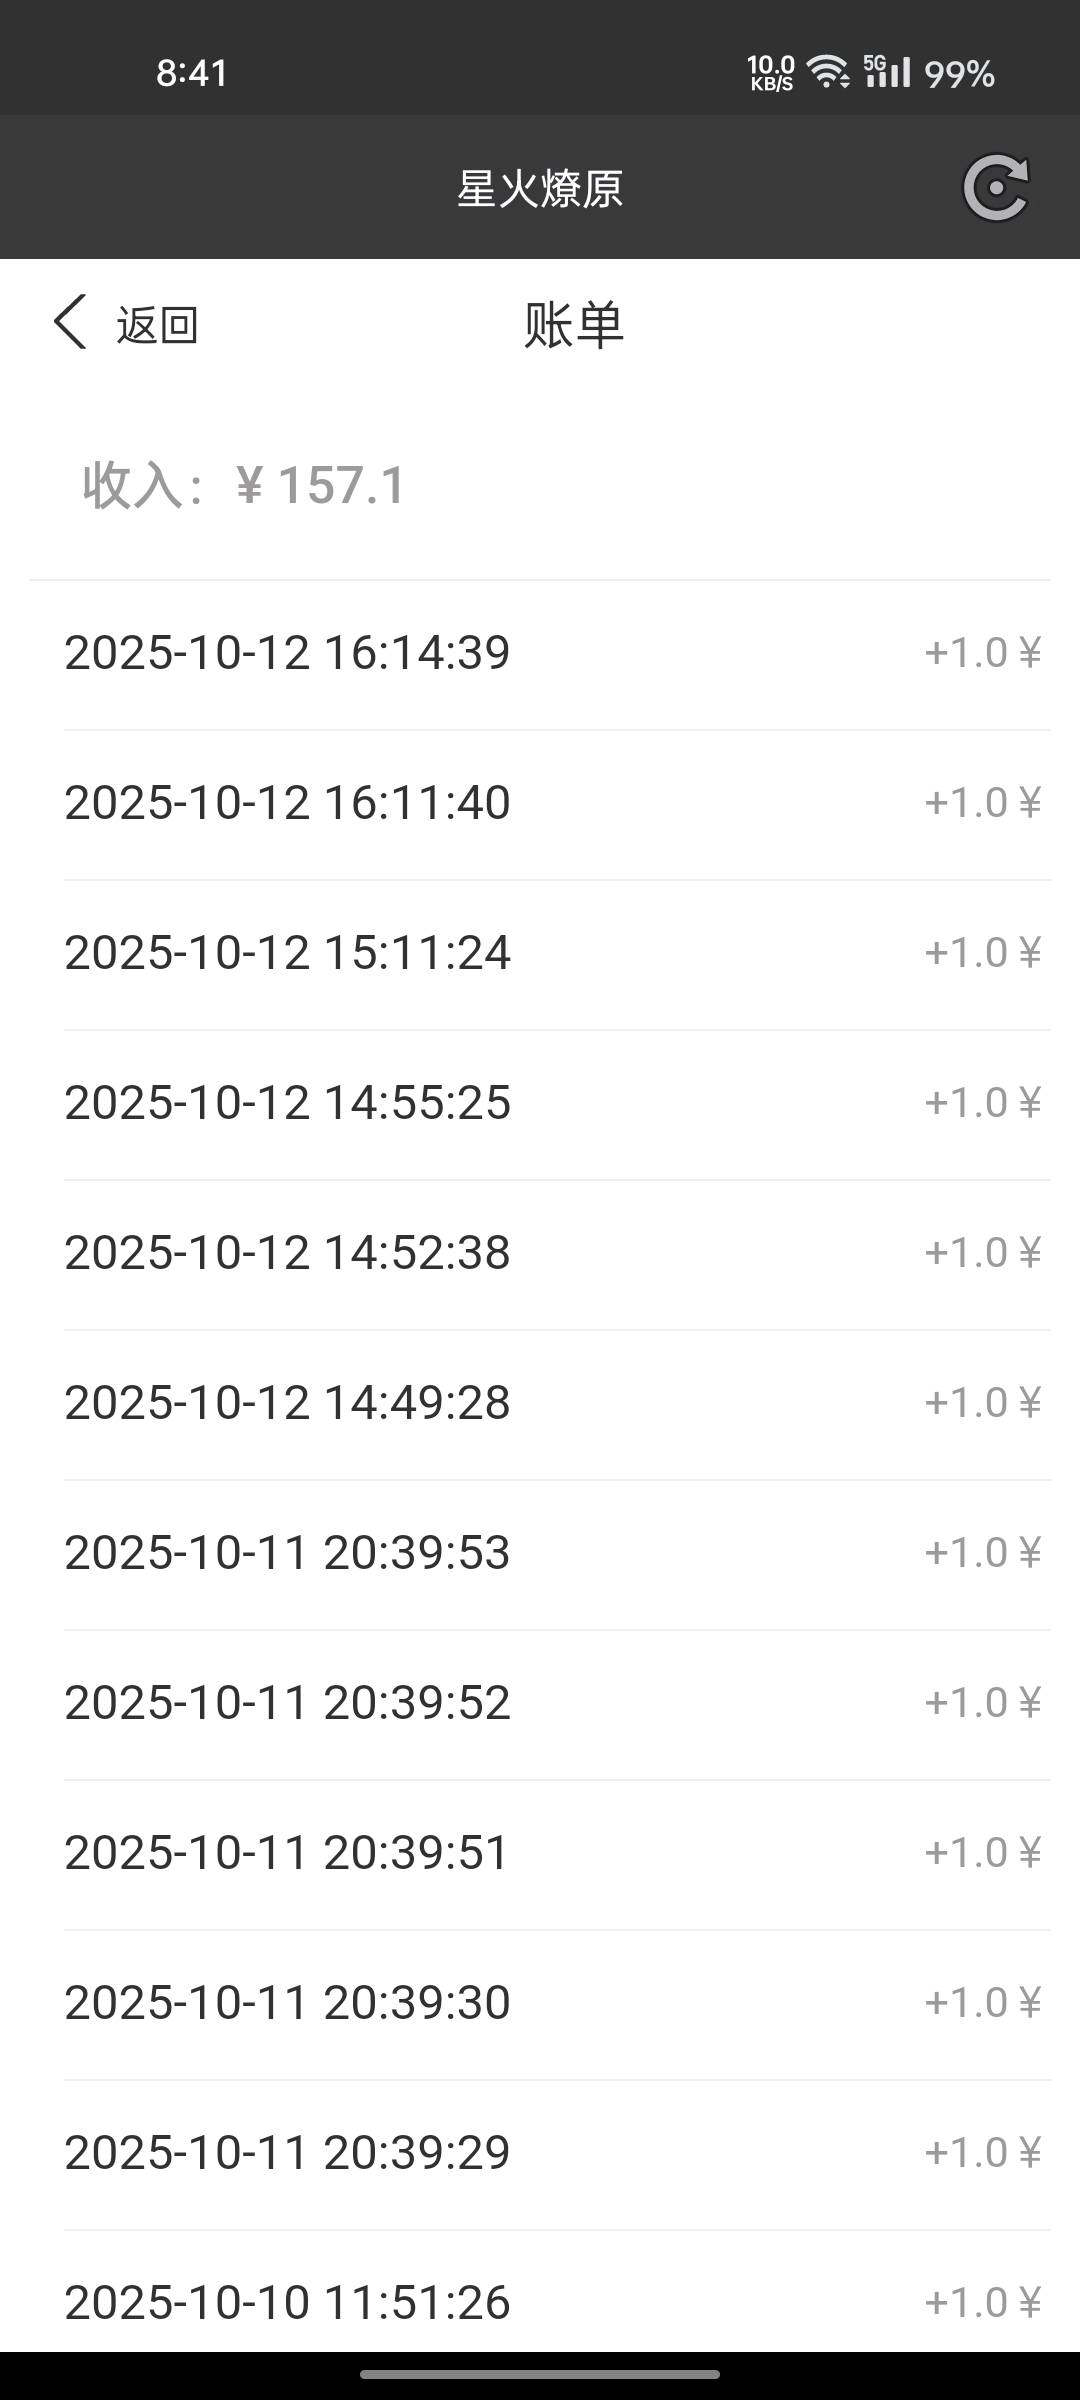The height and width of the screenshot is (2400, 1080).
Task: Tap the refresh icon in header
Action: [995, 187]
